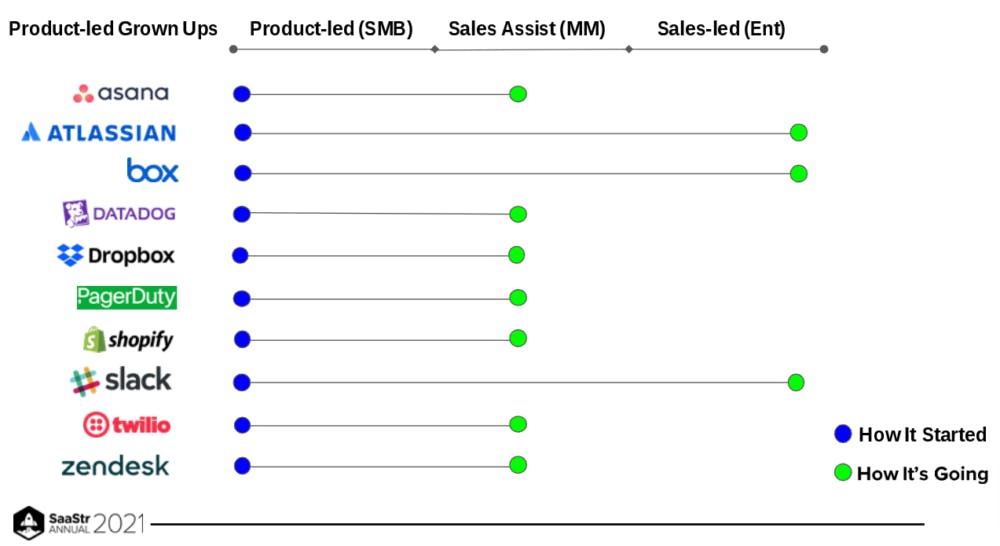Image resolution: width=1000 pixels, height=546 pixels.
Task: Click the Atlassian logo
Action: (99, 132)
